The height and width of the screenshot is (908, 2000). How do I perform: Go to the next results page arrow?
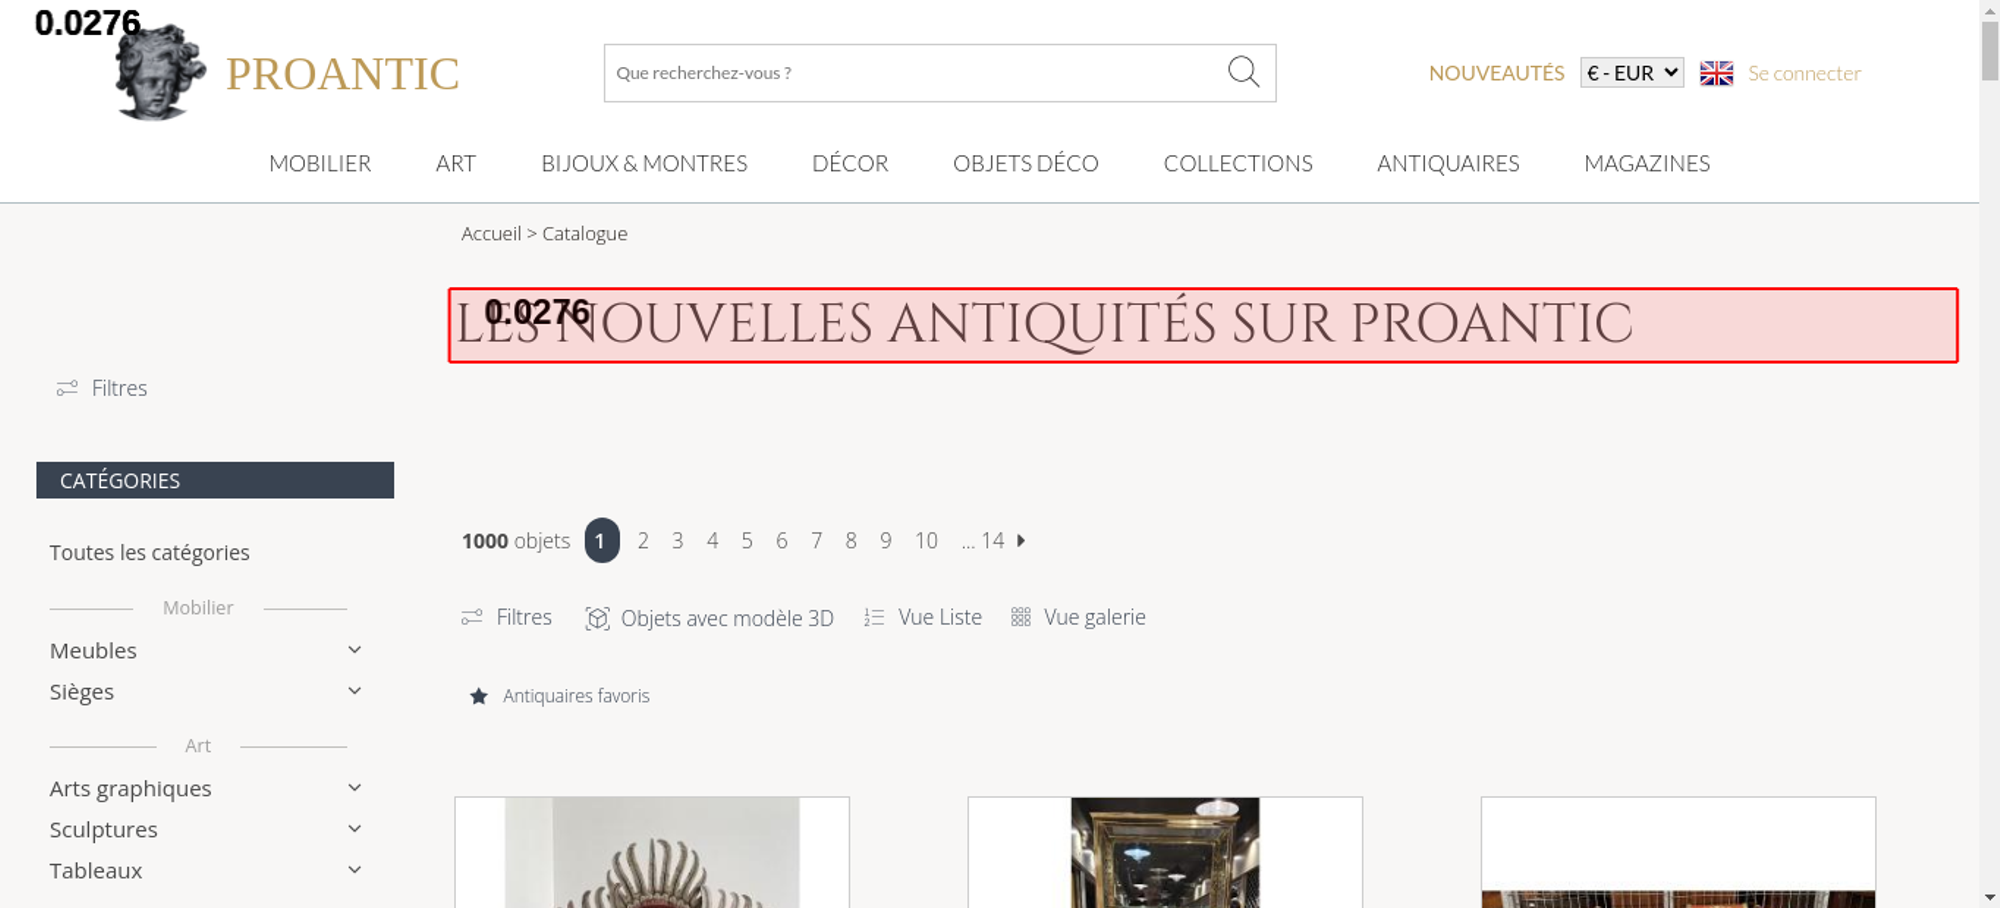coord(1021,540)
